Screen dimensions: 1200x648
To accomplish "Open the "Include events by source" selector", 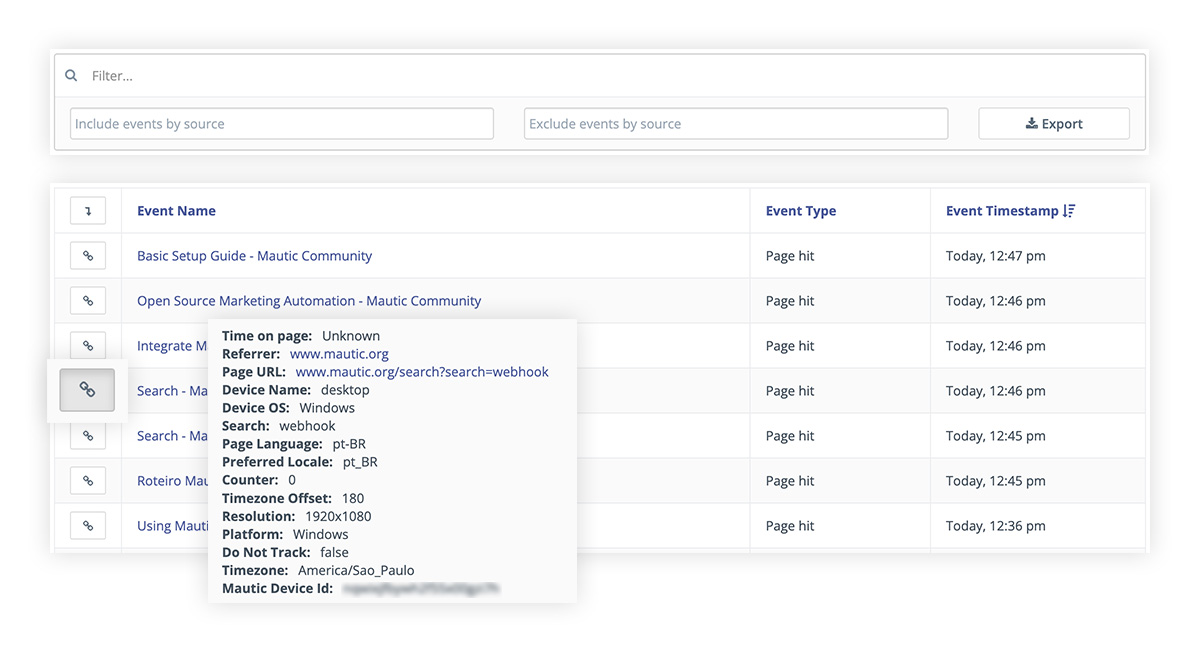I will coord(280,123).
